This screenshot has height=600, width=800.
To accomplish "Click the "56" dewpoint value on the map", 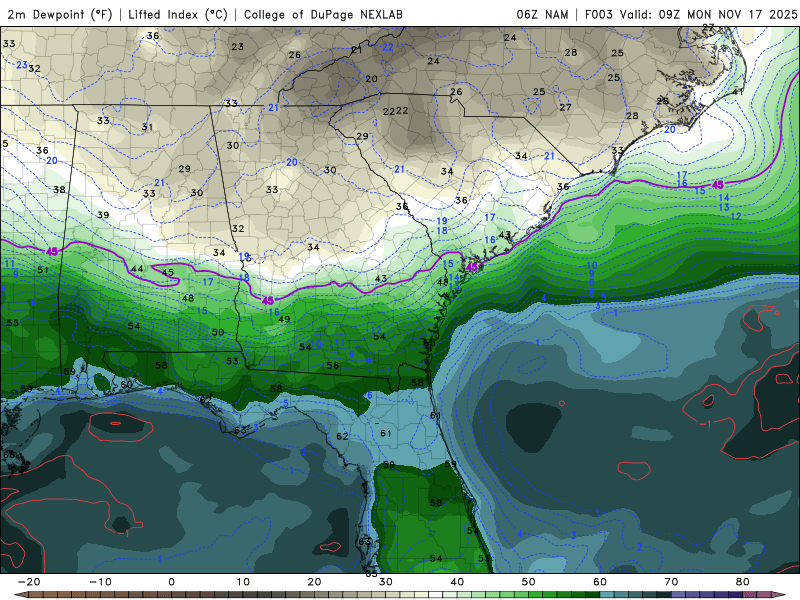I will click(x=333, y=365).
